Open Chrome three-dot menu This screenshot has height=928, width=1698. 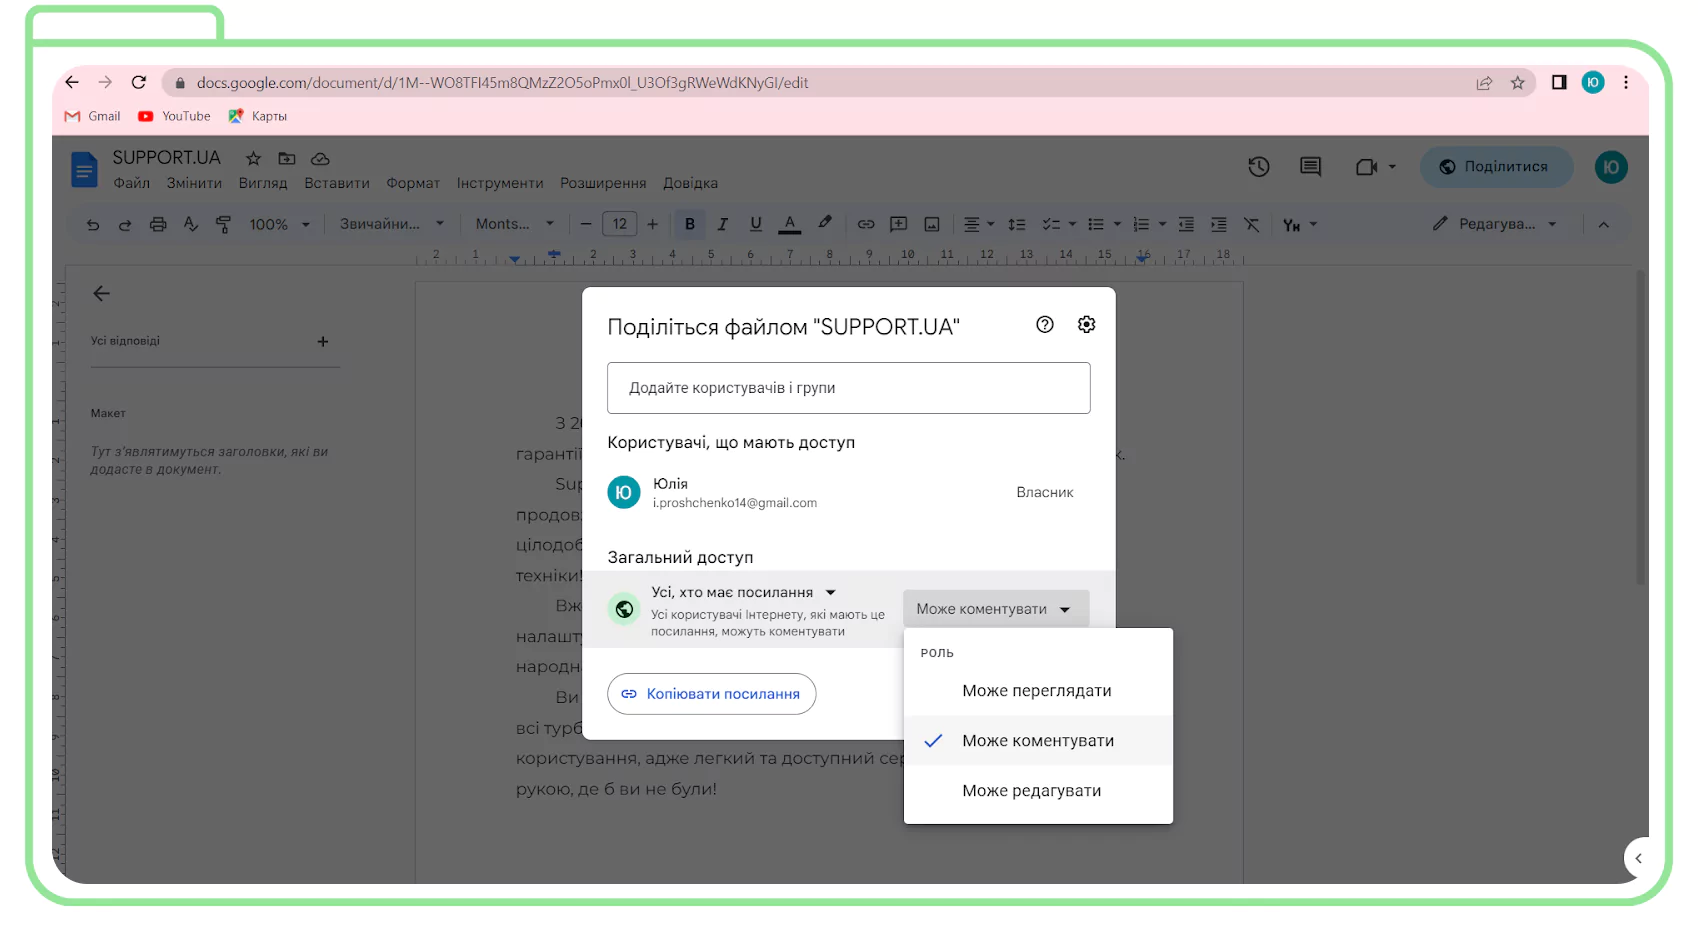[x=1626, y=82]
